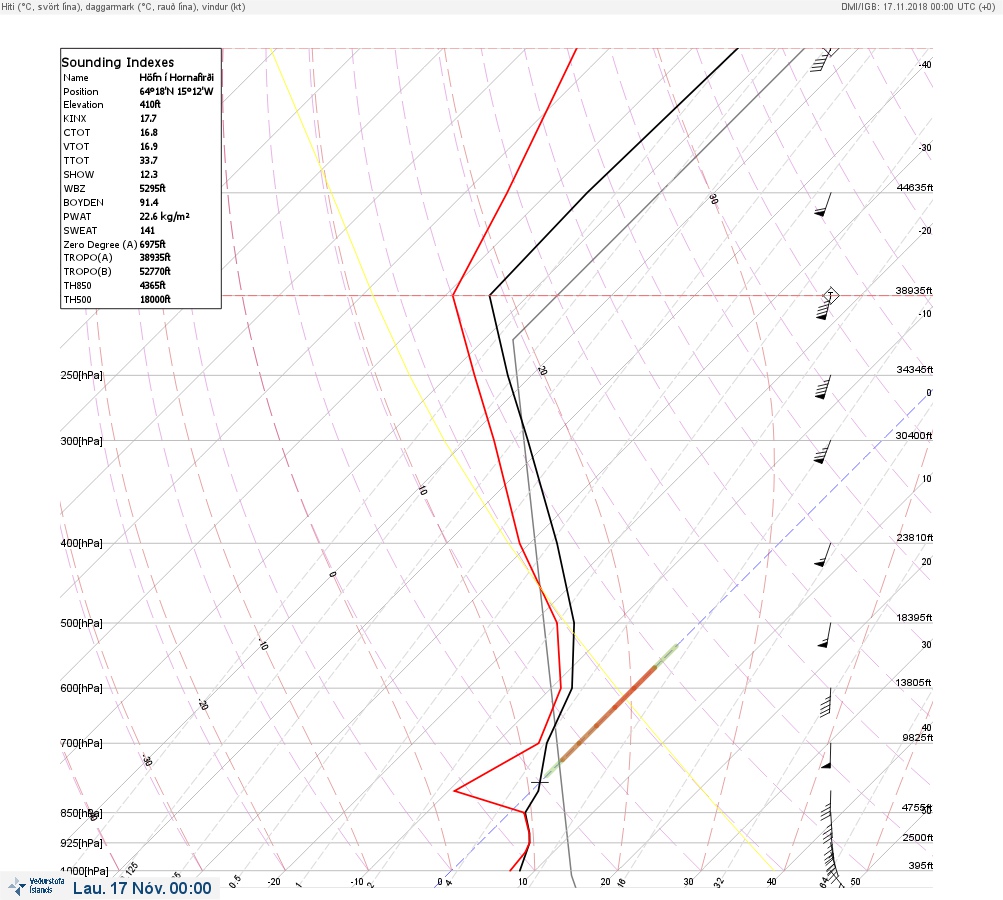Click the BOYDEN value 91.4
This screenshot has height=900, width=1003.
click(x=150, y=202)
